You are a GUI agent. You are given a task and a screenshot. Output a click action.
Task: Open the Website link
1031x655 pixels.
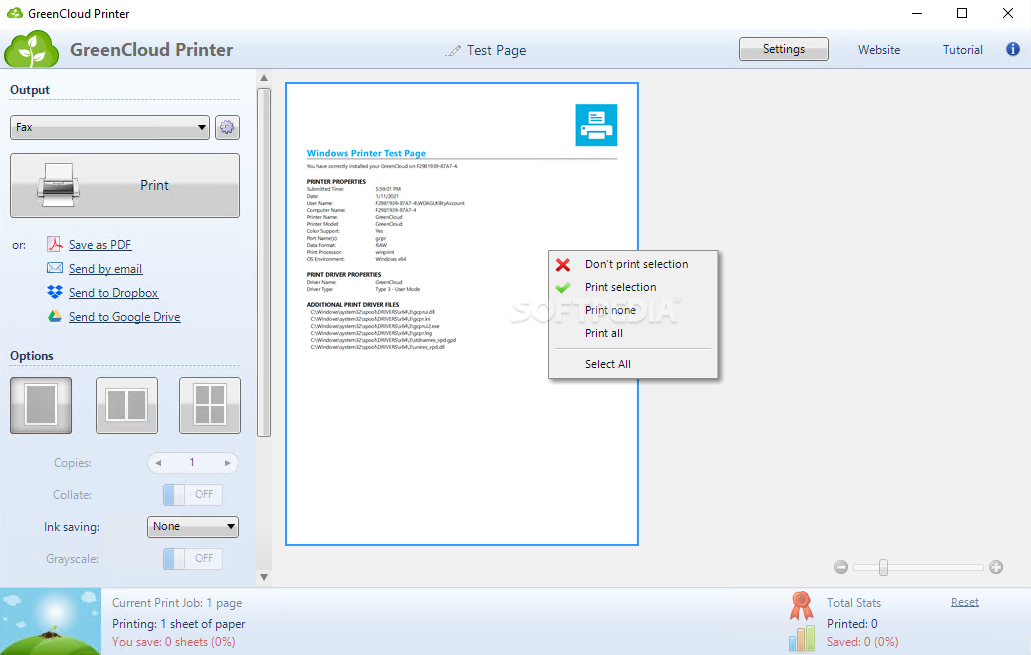coord(878,50)
